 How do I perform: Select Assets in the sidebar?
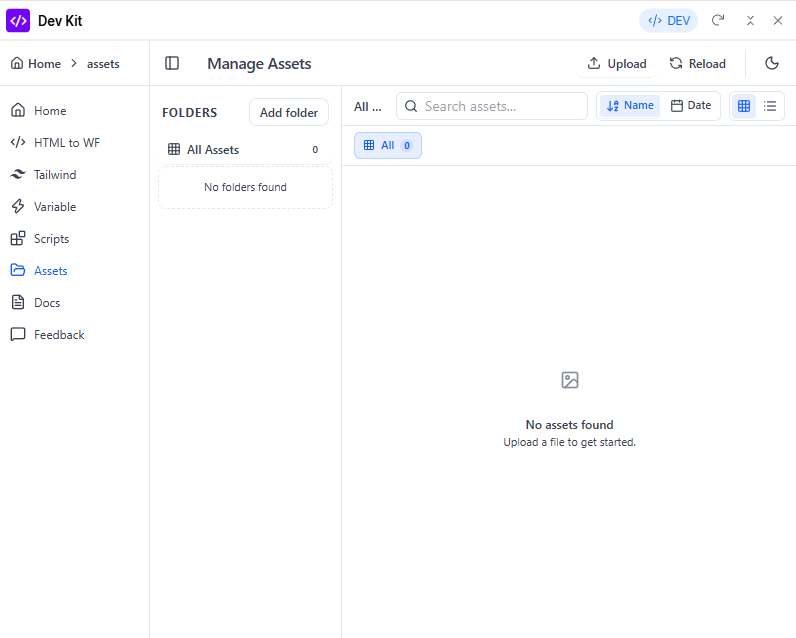[39, 271]
